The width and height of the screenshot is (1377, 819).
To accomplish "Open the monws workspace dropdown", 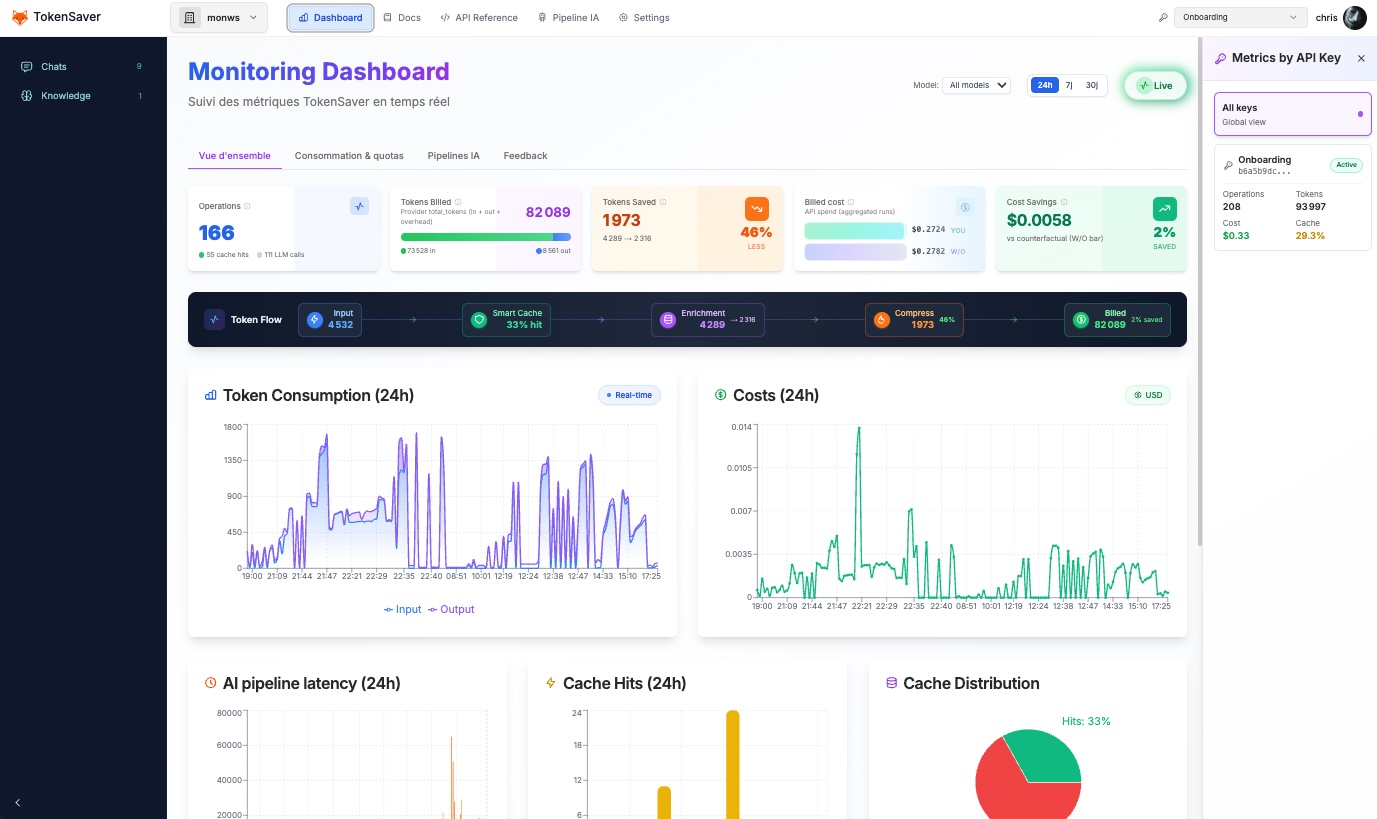I will (x=219, y=18).
